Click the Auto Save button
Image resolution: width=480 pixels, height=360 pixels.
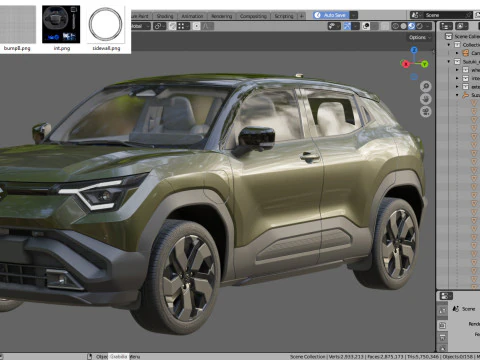331,15
